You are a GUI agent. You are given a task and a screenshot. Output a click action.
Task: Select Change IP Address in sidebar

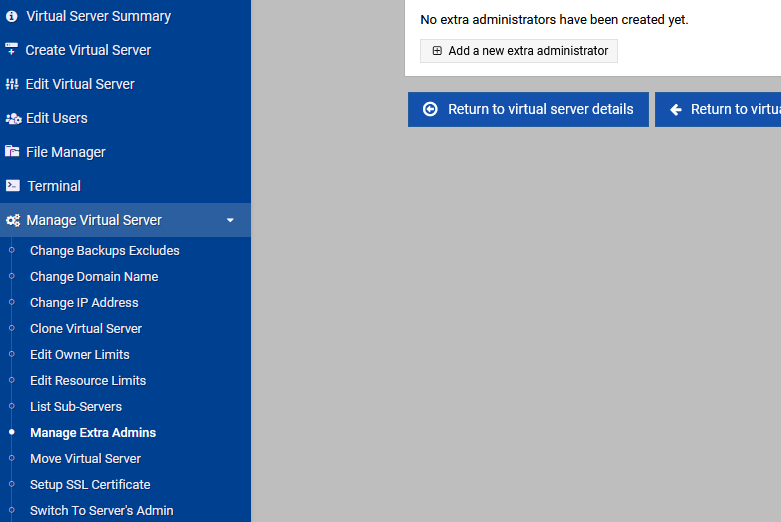[84, 302]
